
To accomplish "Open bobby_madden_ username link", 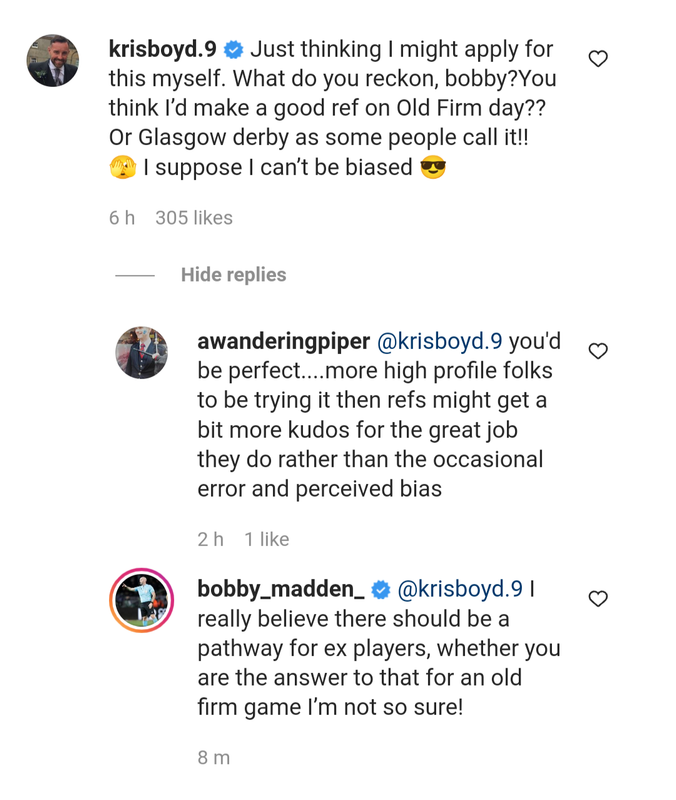I will 281,589.
